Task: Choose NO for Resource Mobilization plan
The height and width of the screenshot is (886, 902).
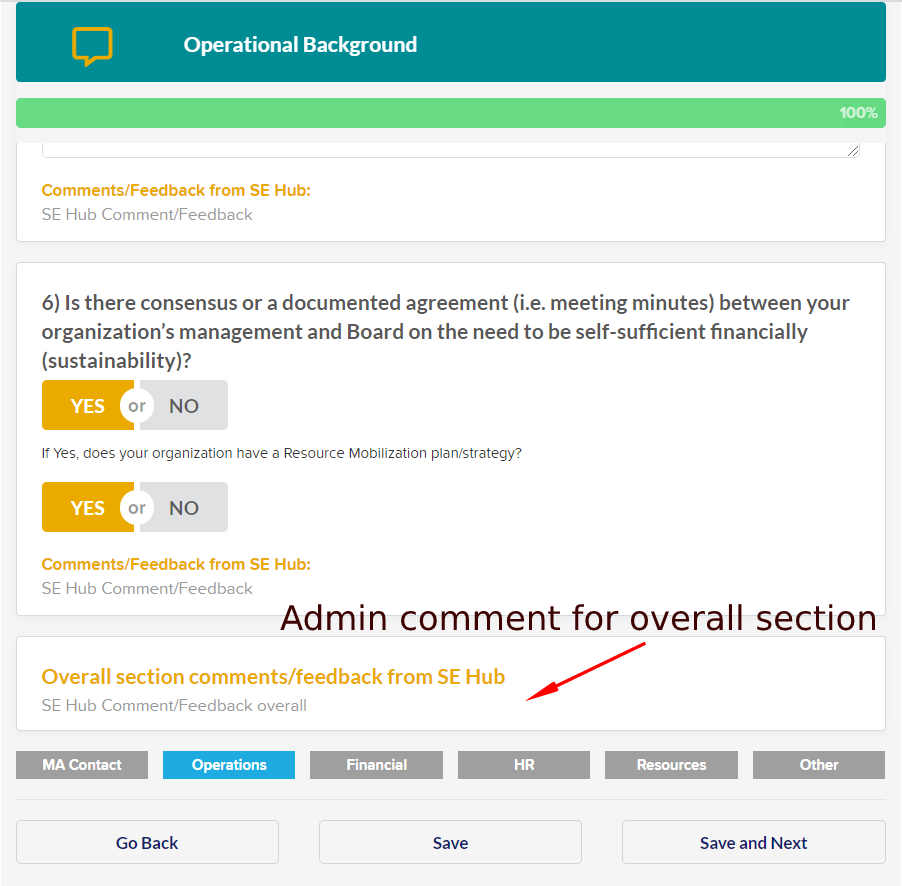Action: click(x=184, y=507)
